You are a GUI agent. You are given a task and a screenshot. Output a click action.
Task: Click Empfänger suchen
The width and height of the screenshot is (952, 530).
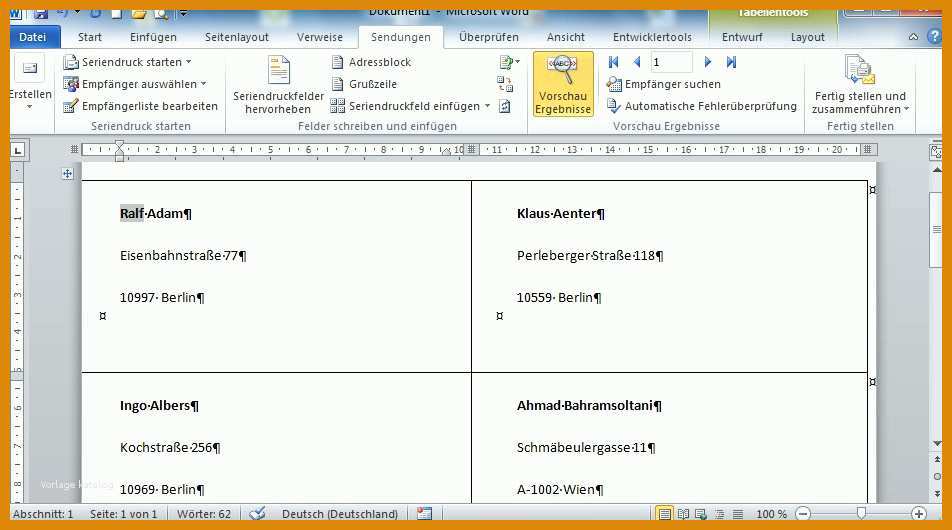(x=664, y=84)
